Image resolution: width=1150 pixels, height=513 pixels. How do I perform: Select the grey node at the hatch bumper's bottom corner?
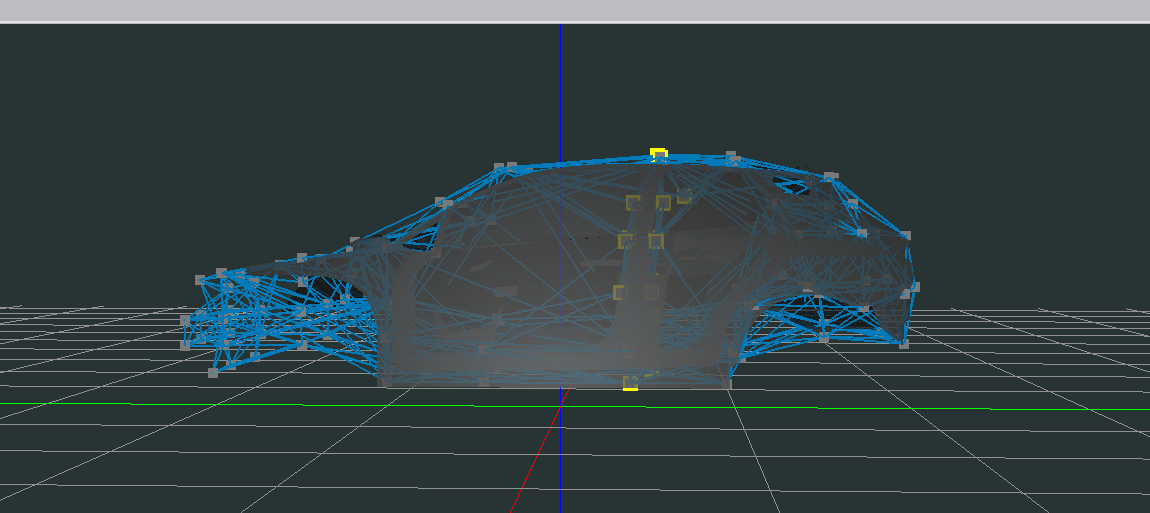click(904, 343)
